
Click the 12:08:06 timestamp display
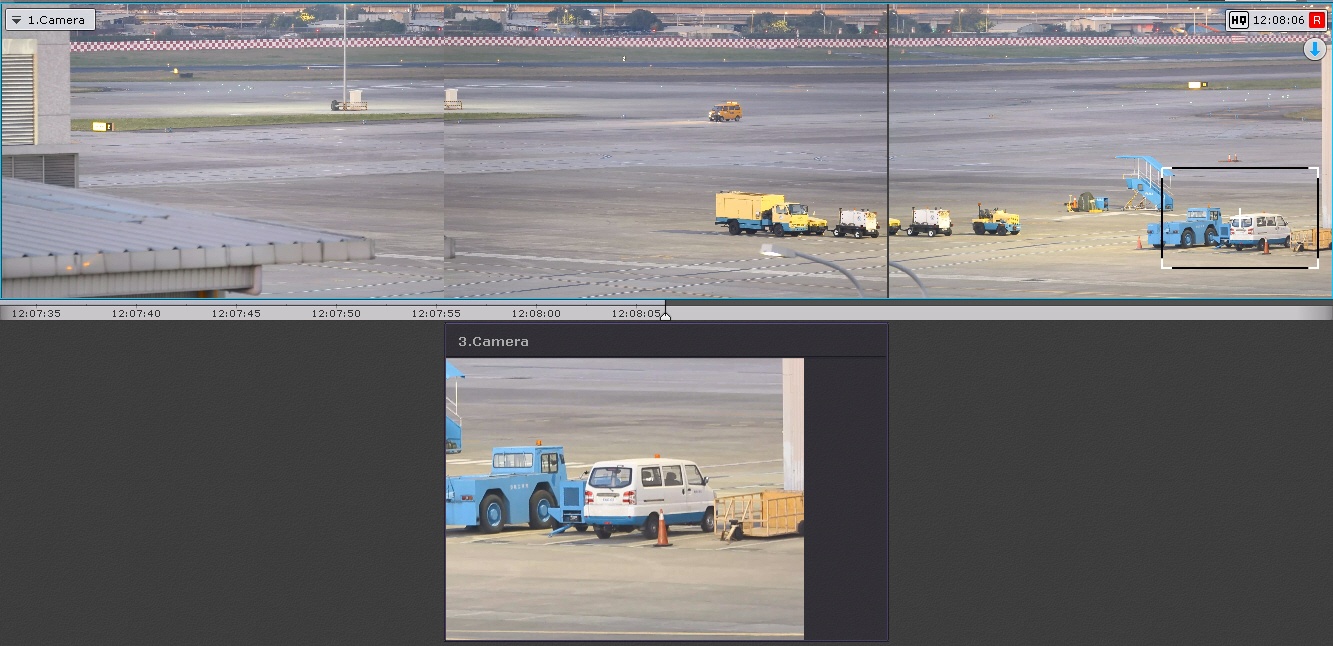coord(1278,20)
